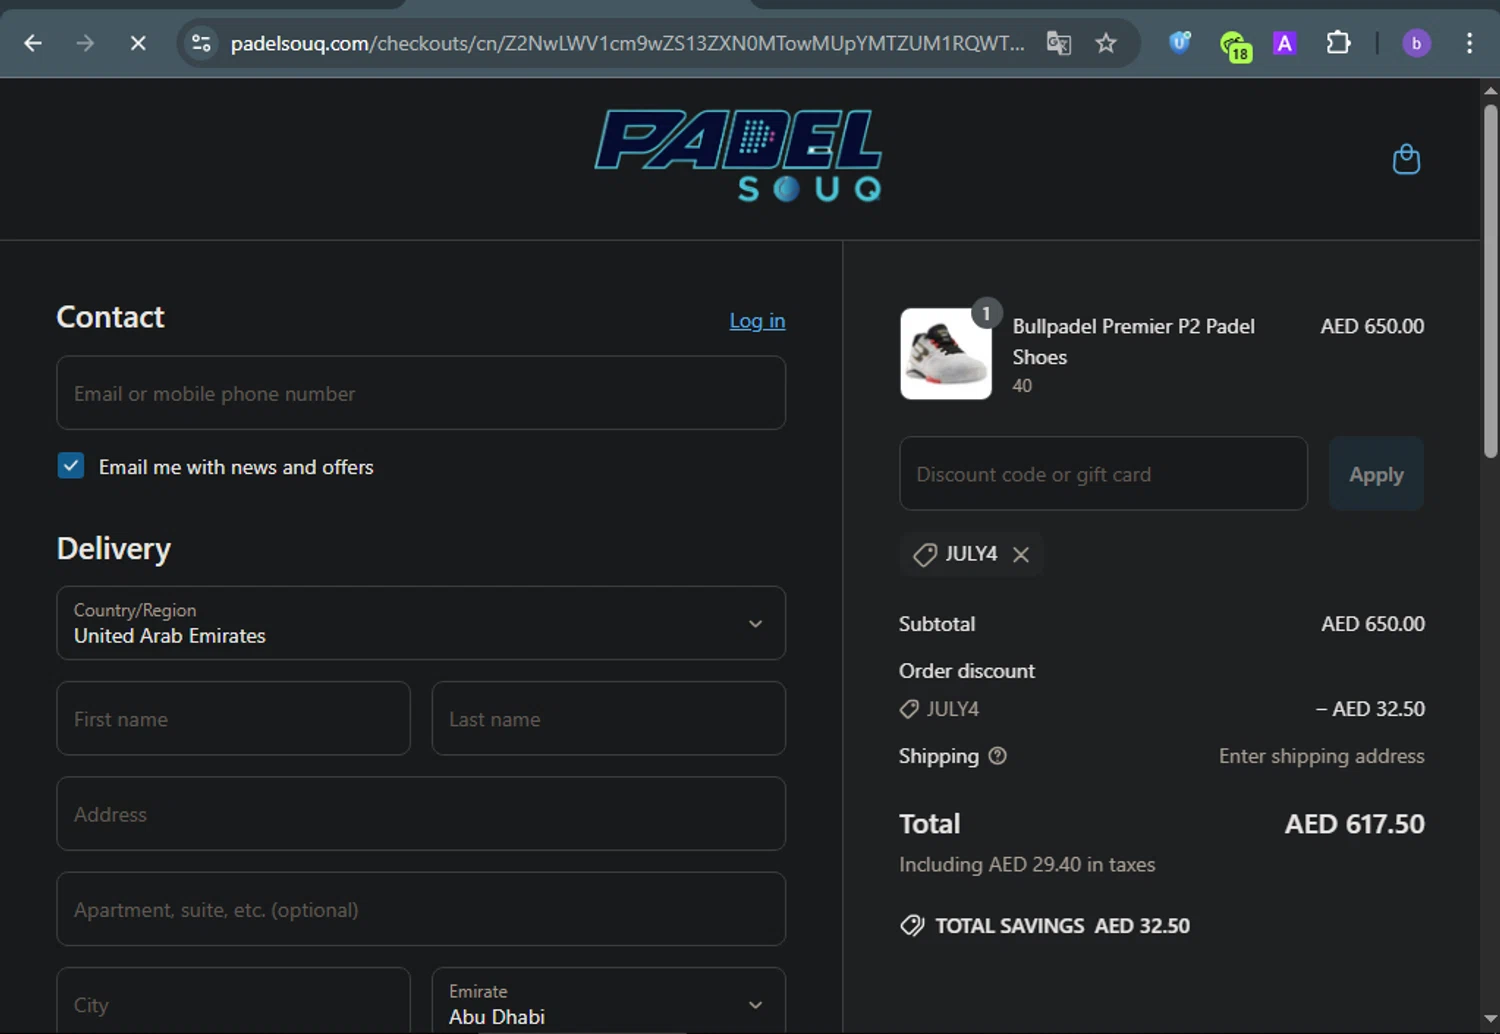Open the purple A extension
The image size is (1500, 1034).
coord(1285,43)
